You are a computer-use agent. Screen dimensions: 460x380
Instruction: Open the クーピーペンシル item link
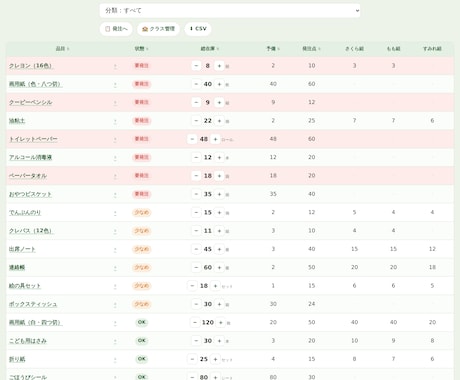(31, 102)
